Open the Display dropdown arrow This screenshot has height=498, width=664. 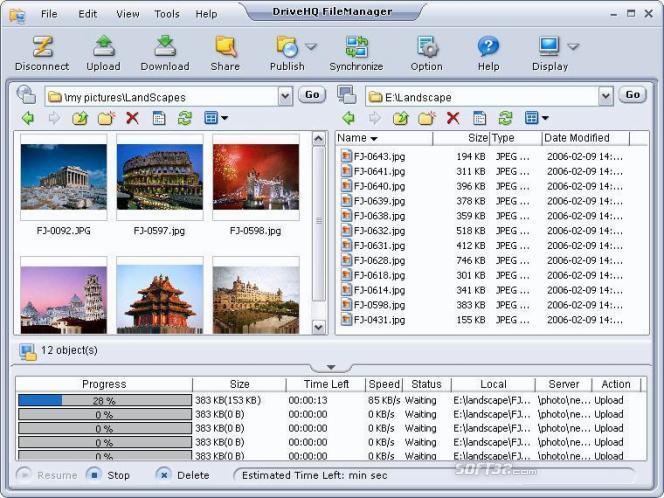click(573, 46)
